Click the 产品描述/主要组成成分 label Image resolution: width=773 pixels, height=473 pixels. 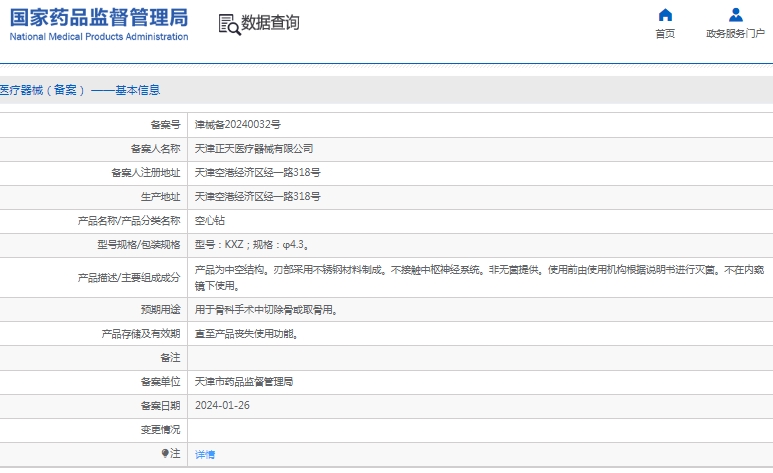click(129, 278)
